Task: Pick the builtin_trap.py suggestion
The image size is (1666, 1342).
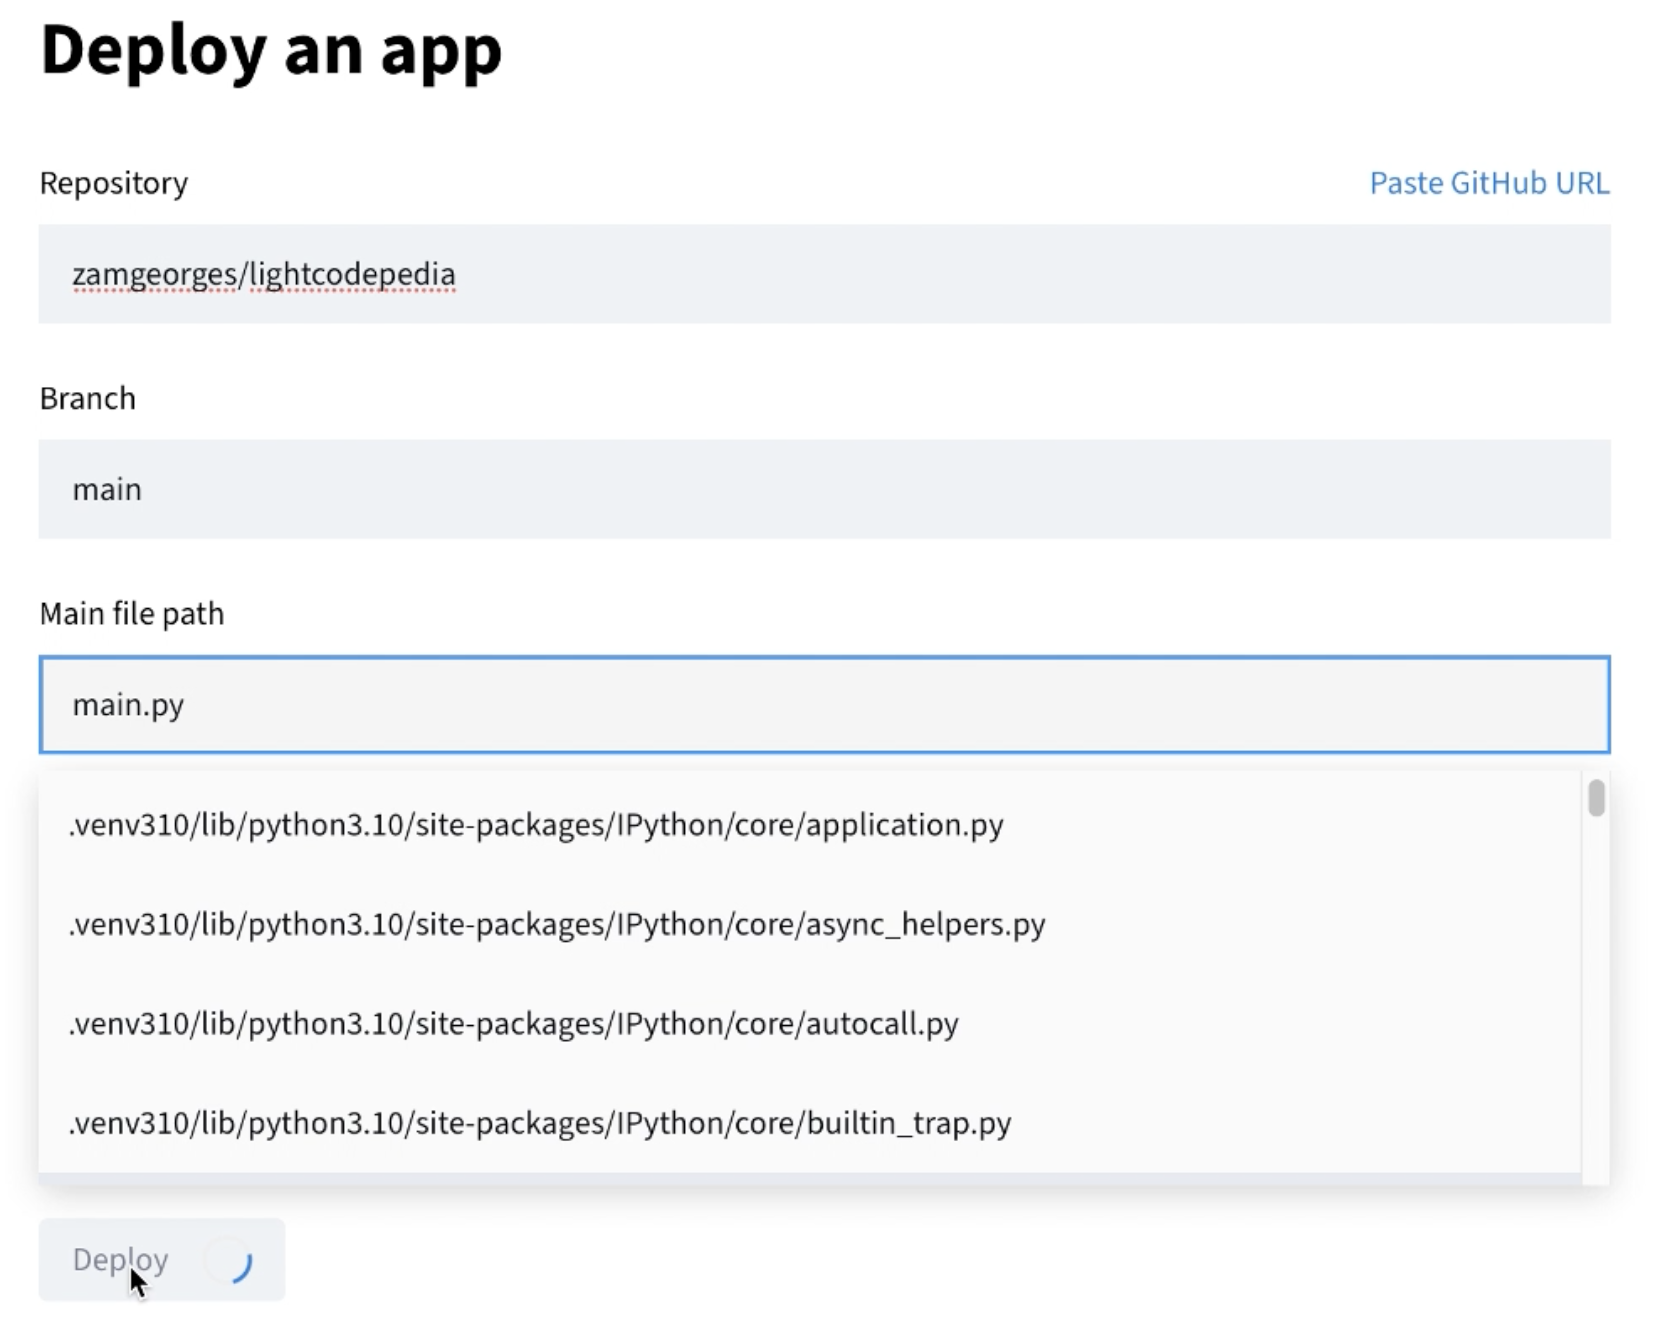Action: [539, 1122]
